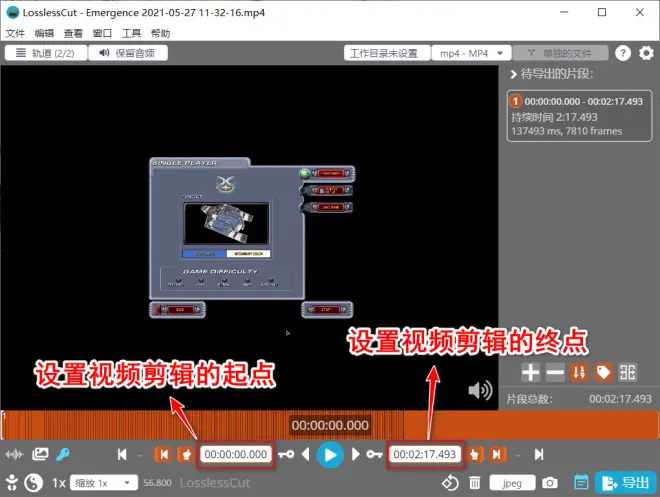Open the 窗口 menu

[102, 33]
